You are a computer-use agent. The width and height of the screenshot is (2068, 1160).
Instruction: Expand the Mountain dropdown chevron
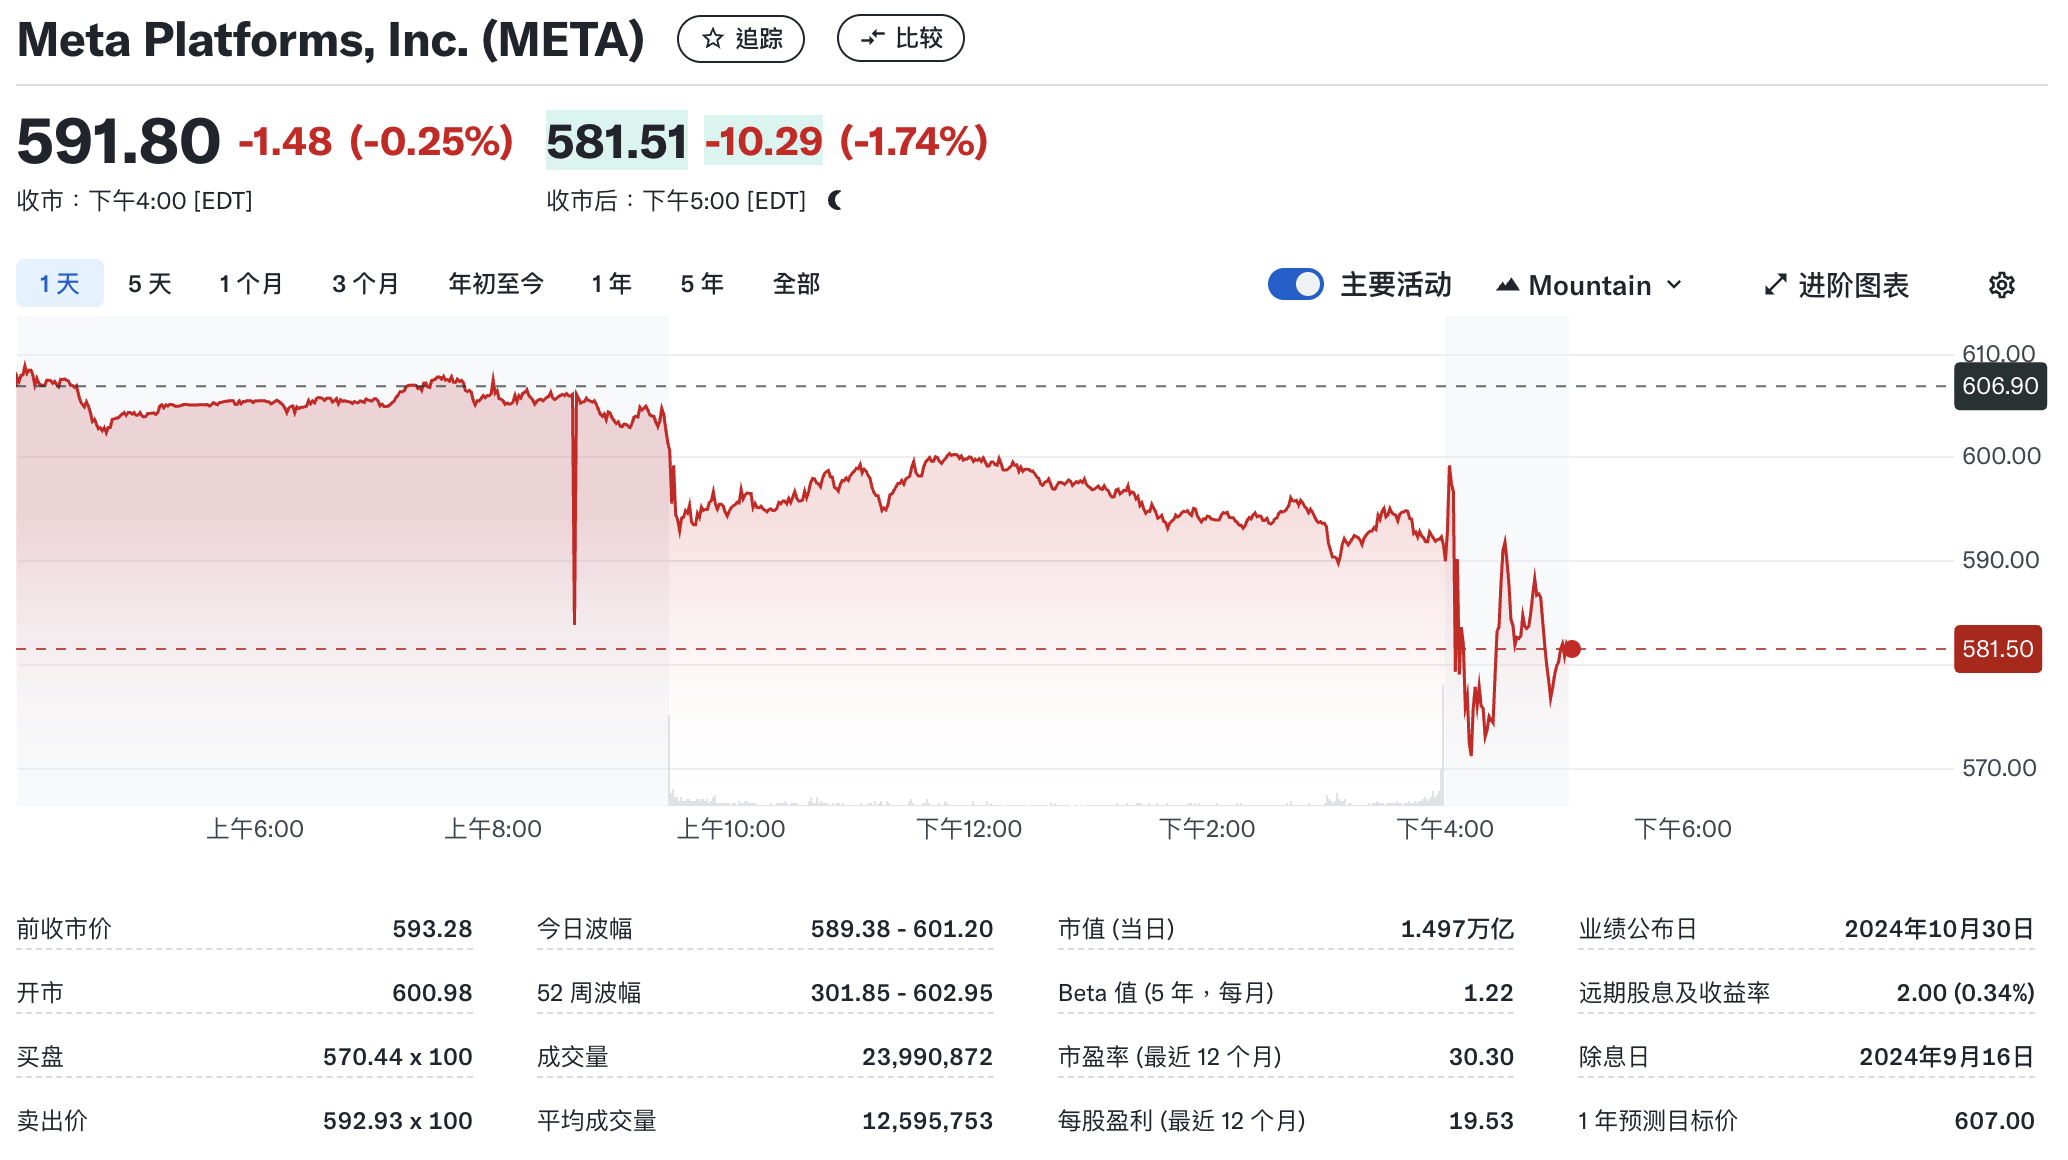coord(1674,285)
